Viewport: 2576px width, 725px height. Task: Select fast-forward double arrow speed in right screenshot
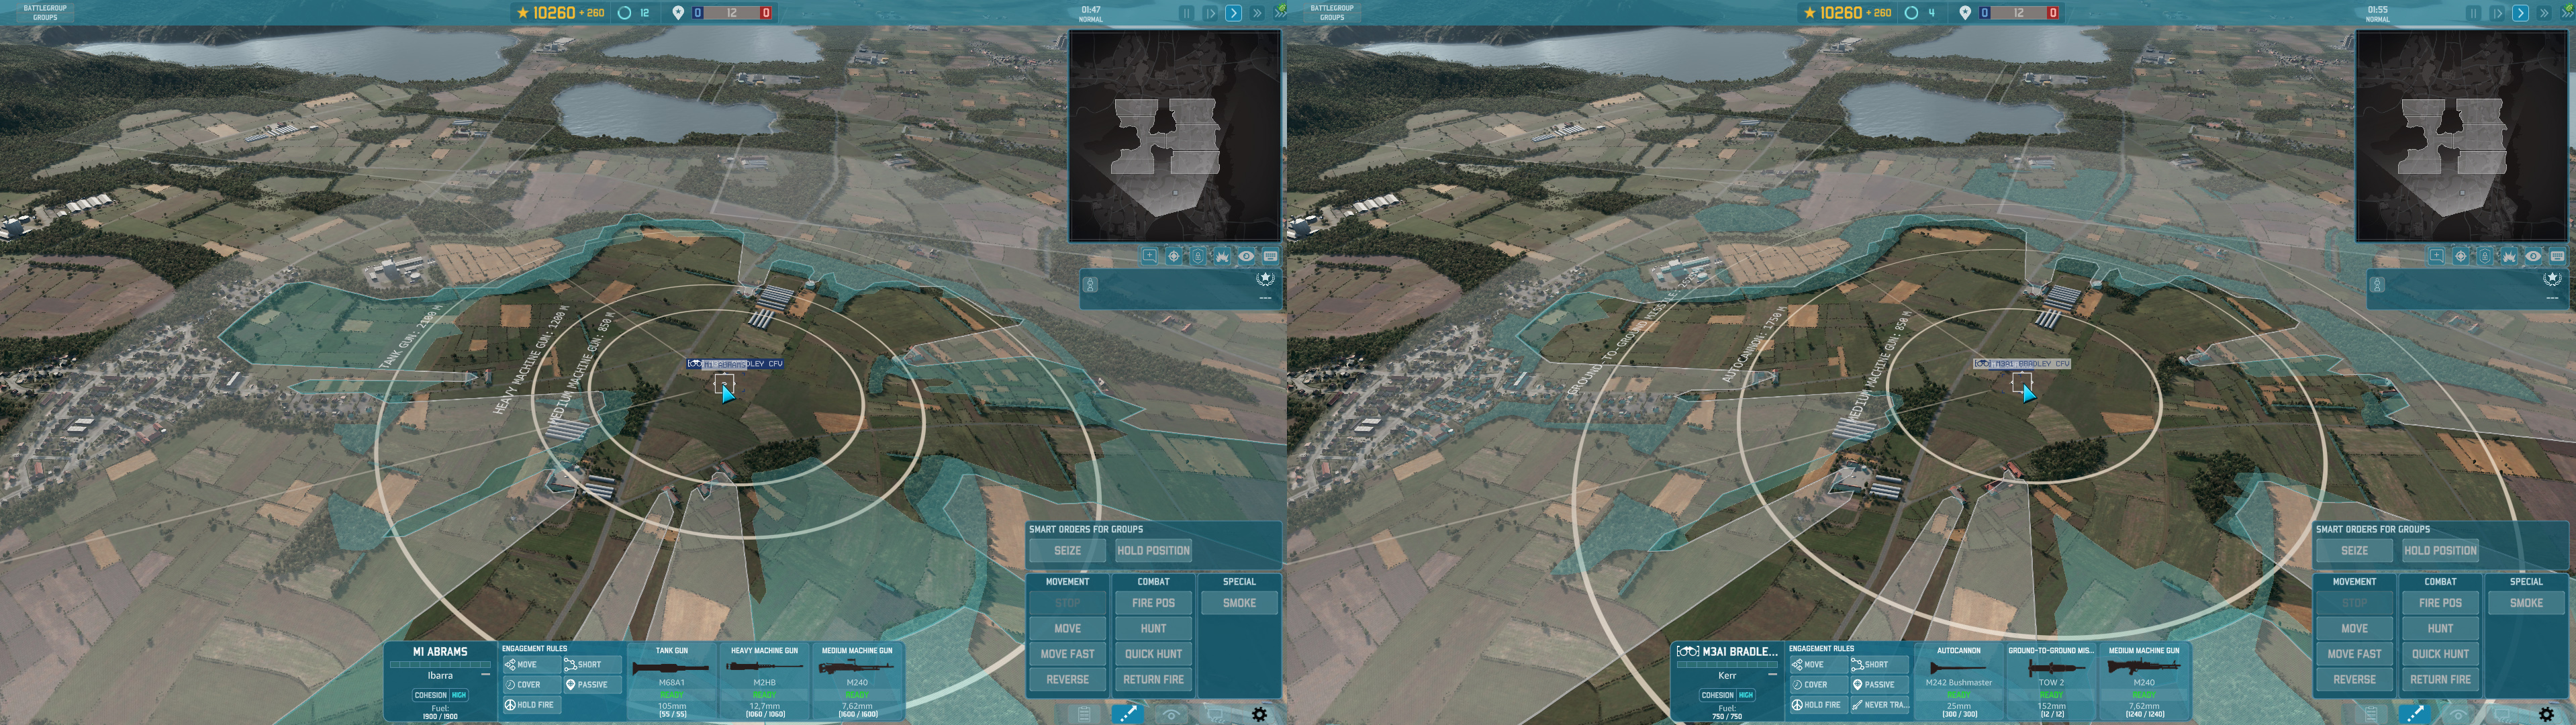(2544, 13)
